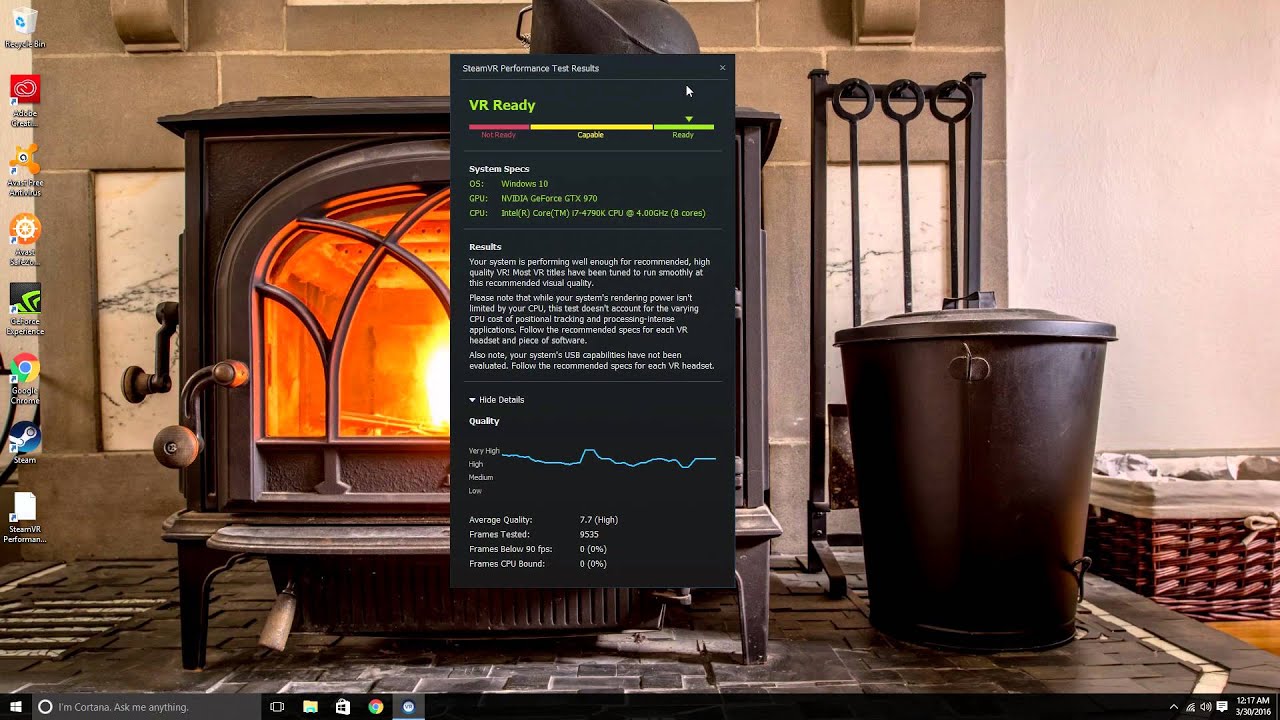Viewport: 1280px width, 720px height.
Task: Collapse the Hide Details section
Action: click(497, 400)
